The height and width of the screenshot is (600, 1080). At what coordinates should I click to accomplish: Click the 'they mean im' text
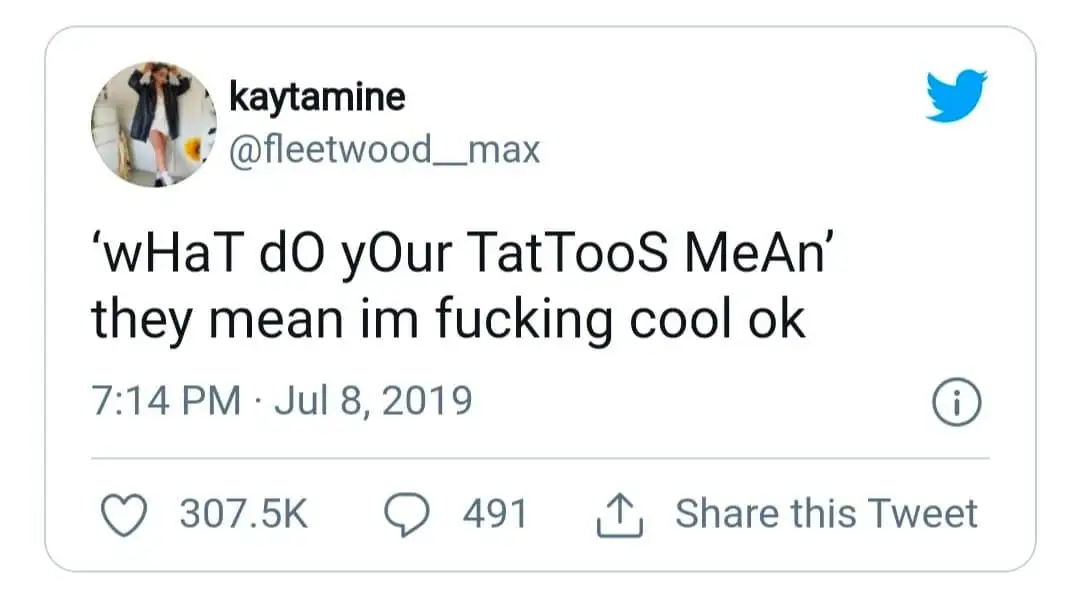tap(254, 319)
